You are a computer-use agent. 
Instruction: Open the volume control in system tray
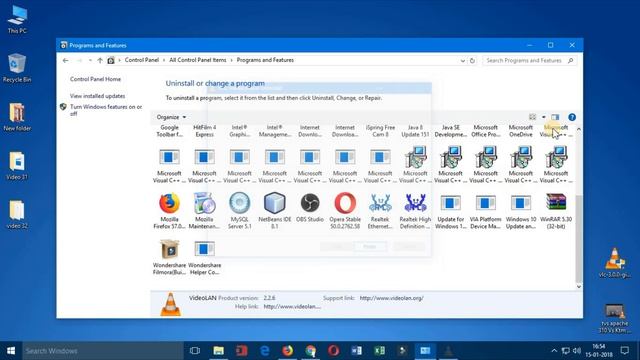(x=577, y=351)
